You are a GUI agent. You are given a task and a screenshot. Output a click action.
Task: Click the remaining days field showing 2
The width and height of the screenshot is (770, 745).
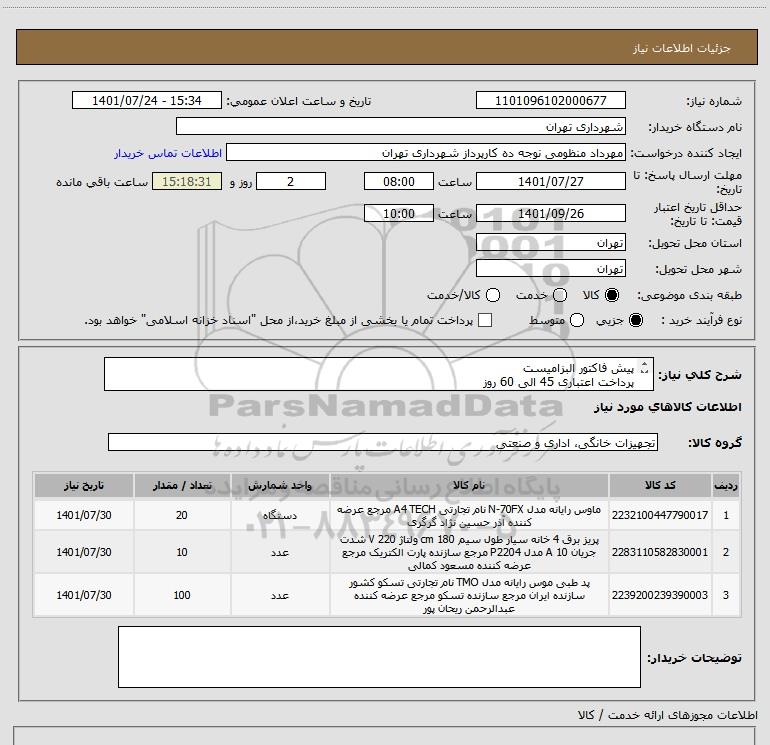291,181
